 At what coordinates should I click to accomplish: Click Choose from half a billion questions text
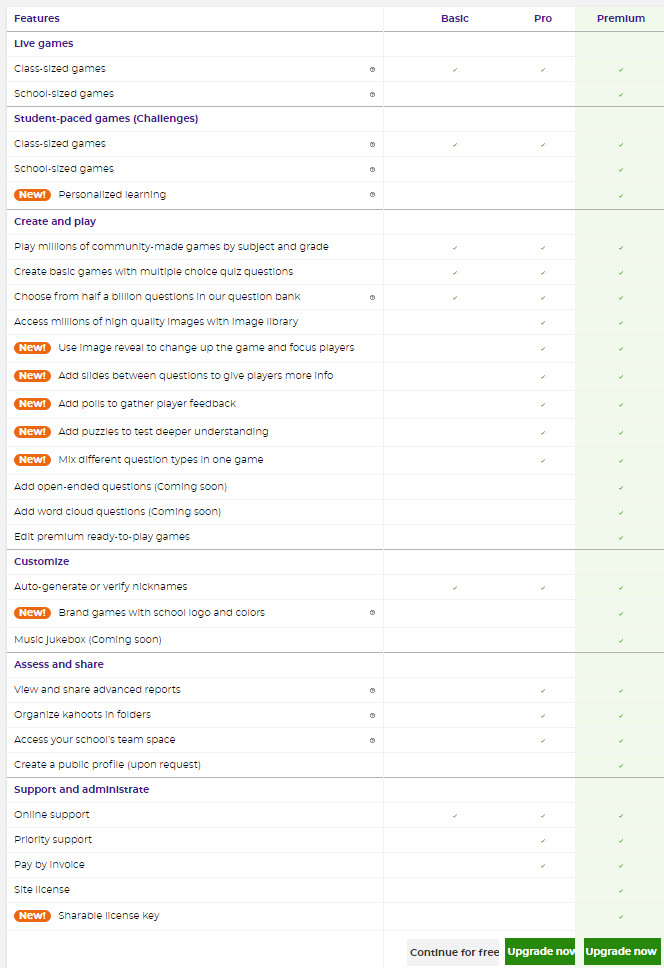click(157, 297)
